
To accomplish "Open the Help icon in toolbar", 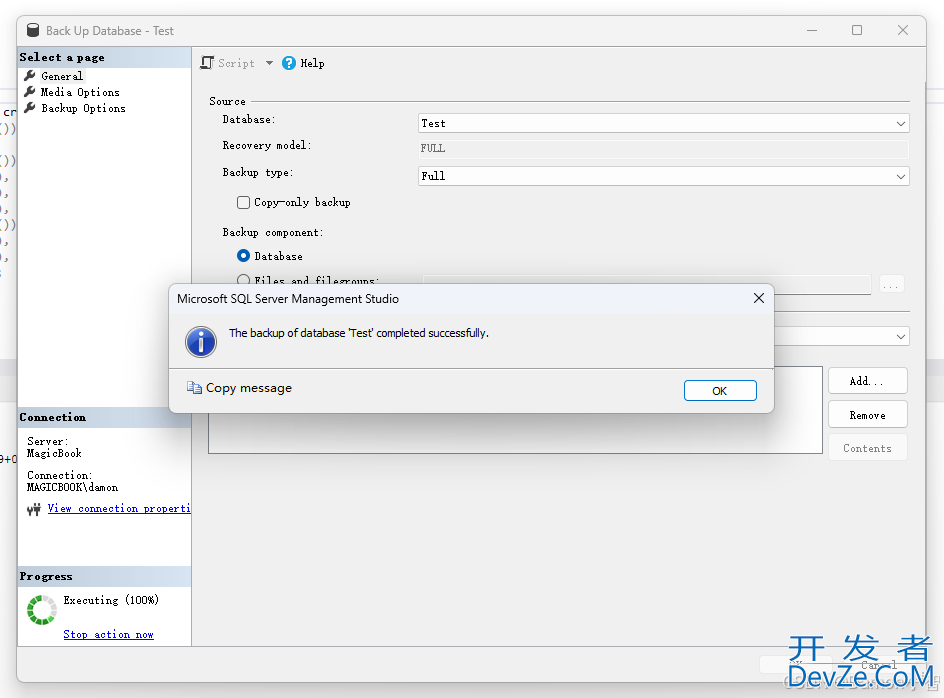I will [x=289, y=63].
